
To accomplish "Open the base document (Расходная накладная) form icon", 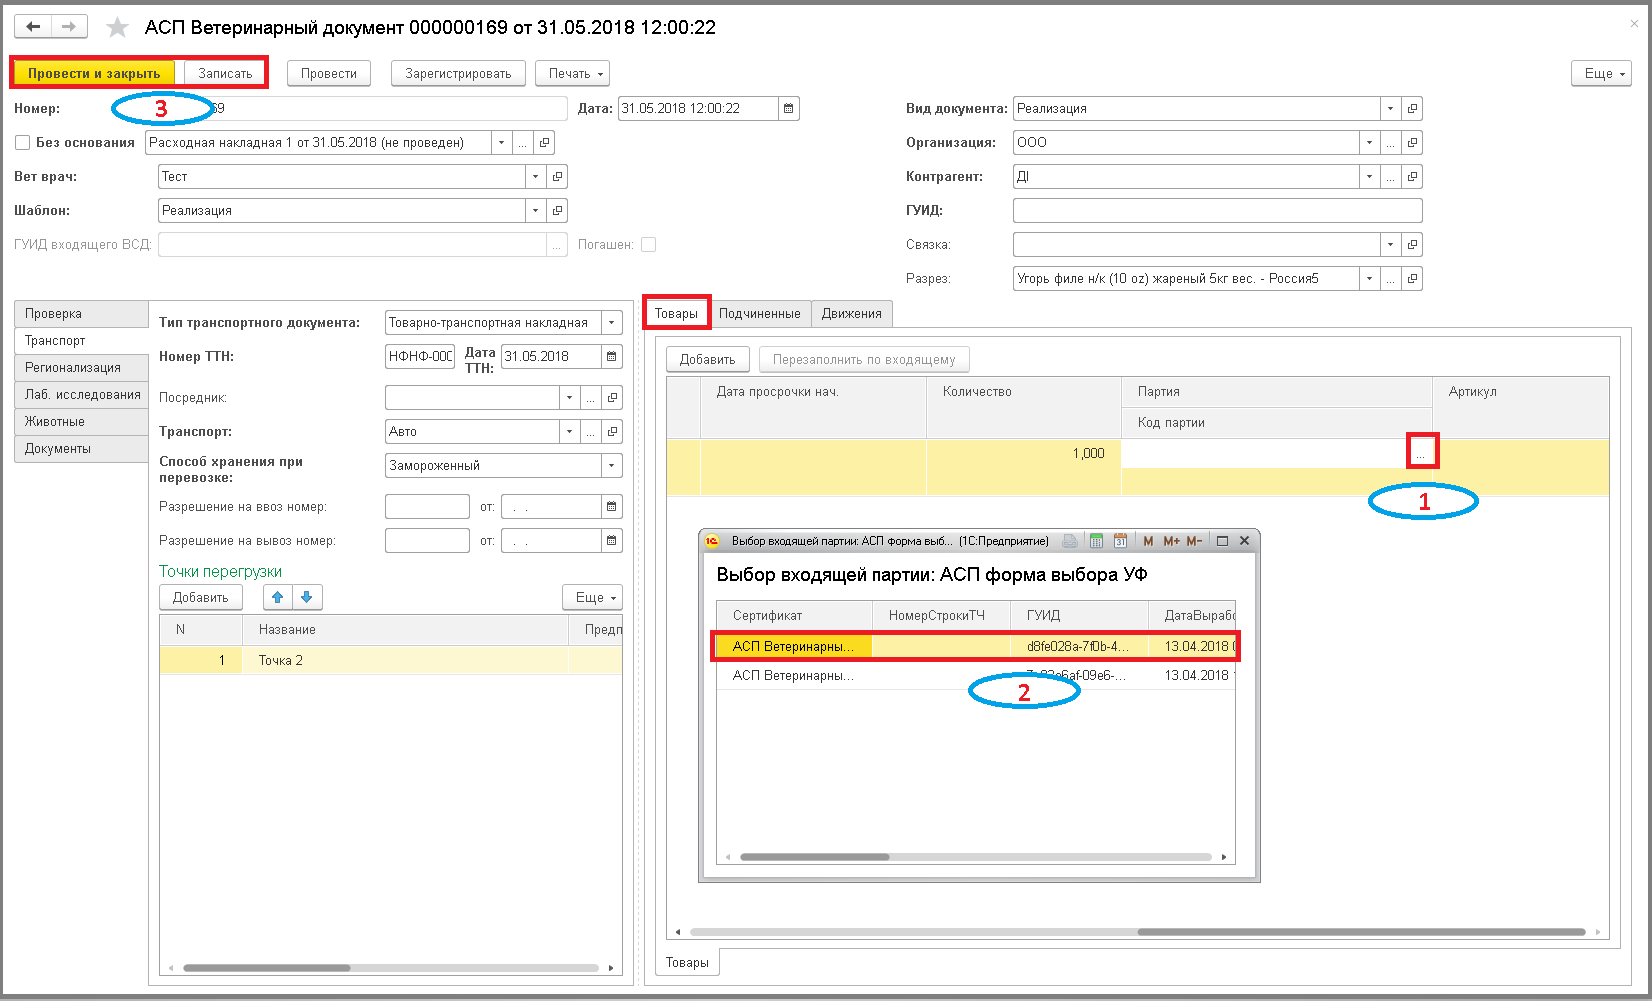I will (544, 142).
